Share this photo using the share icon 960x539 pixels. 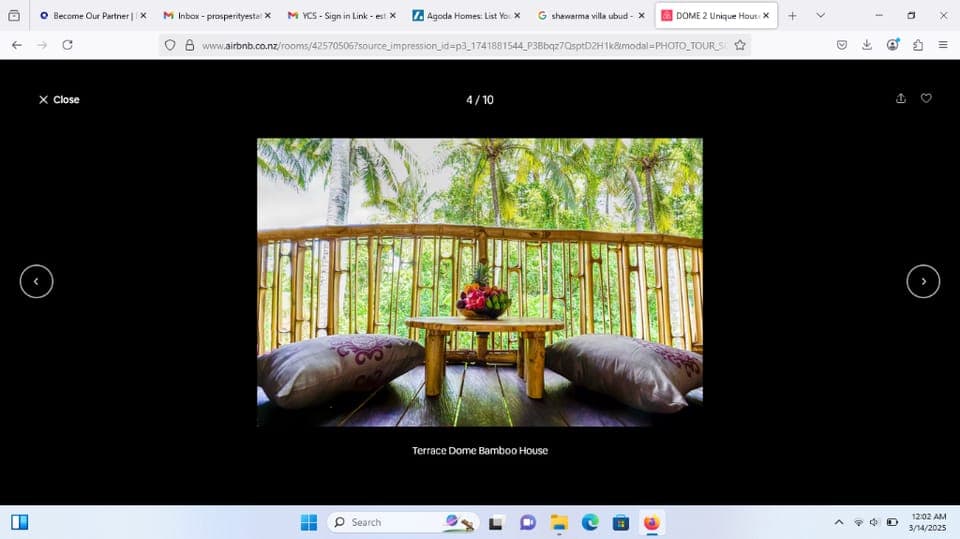point(900,98)
